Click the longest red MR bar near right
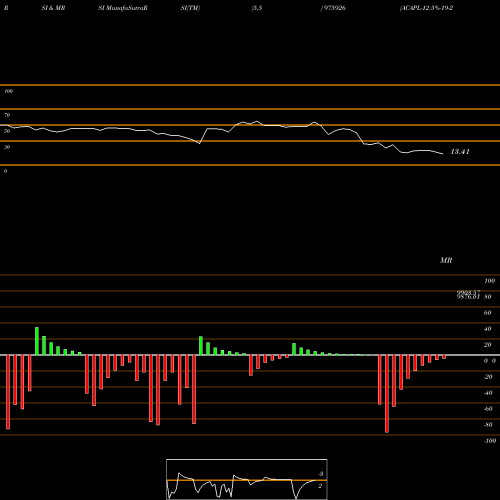Screen dimensions: 500x500 tap(387, 394)
